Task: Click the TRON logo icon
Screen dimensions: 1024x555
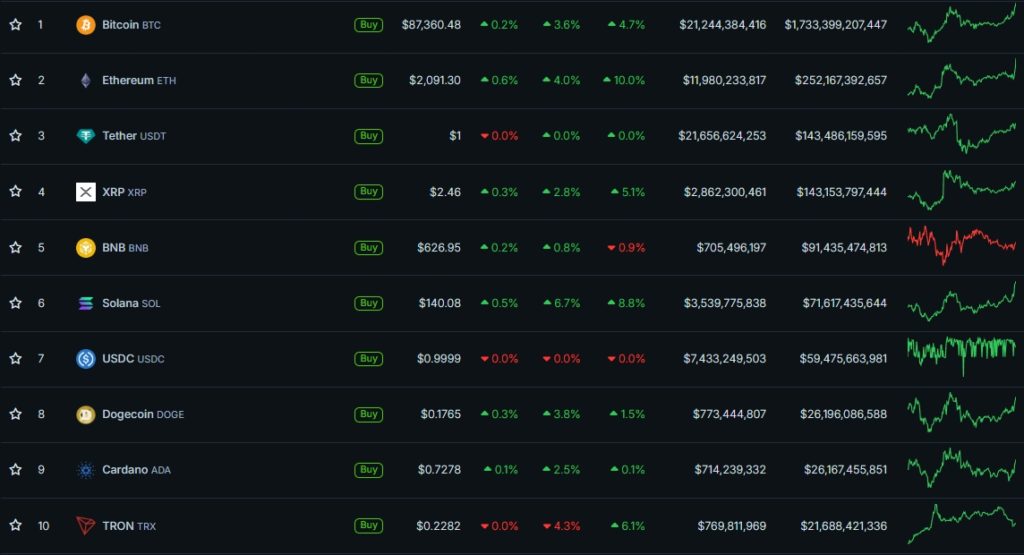Action: [86, 525]
